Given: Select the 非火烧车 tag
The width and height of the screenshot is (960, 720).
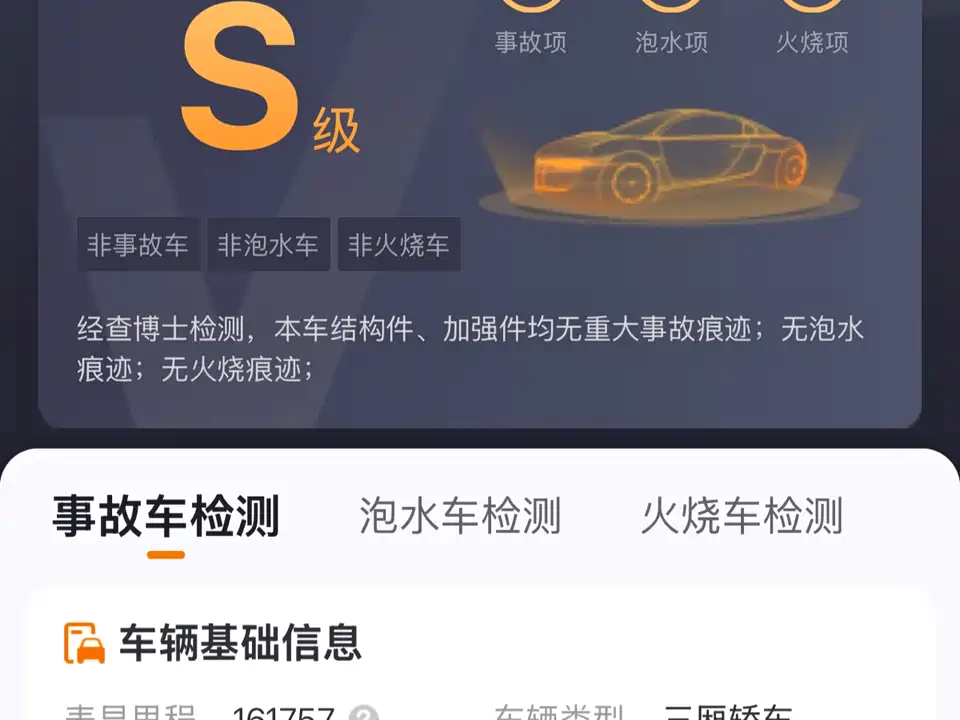Looking at the screenshot, I should tap(399, 244).
